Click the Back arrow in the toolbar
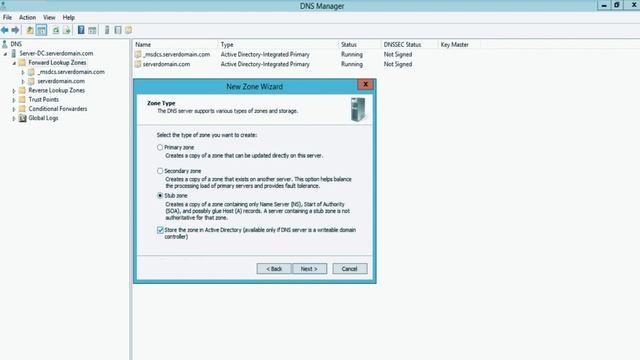Viewport: 640px width, 360px height. pos(5,30)
